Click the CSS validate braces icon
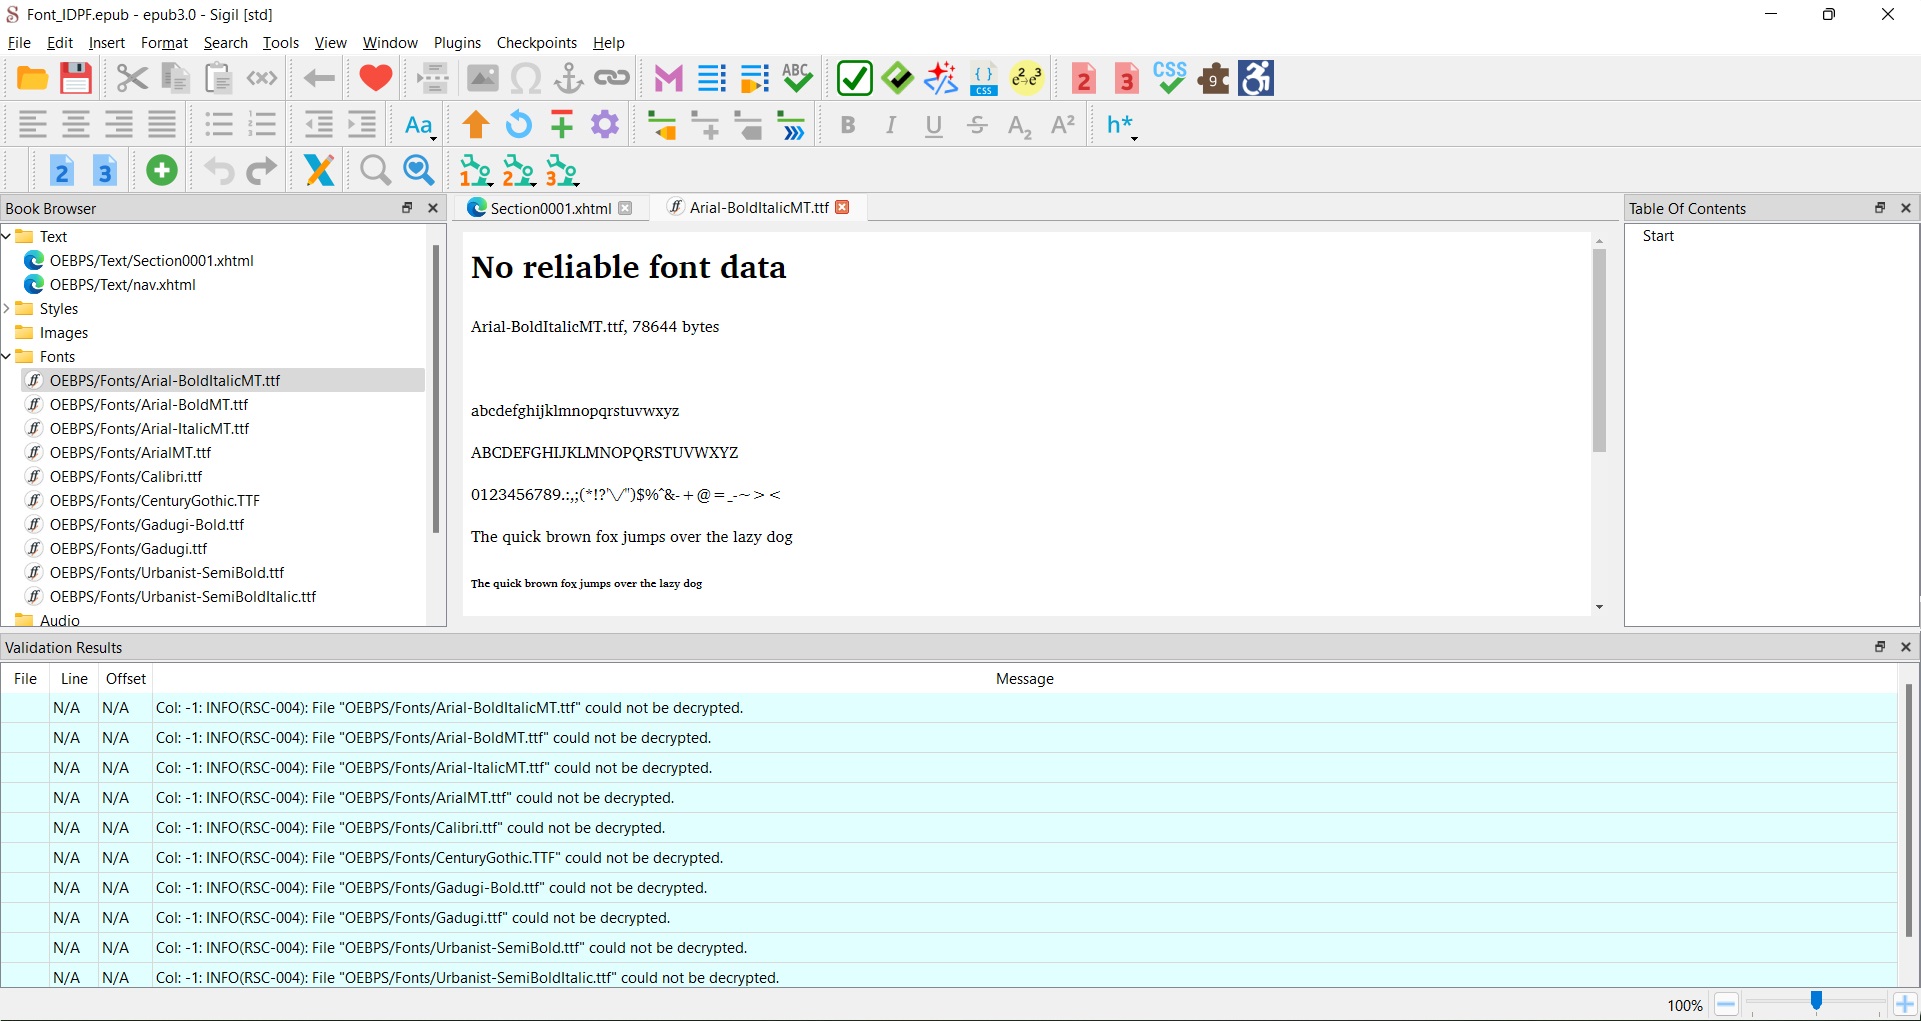The width and height of the screenshot is (1921, 1021). tap(984, 78)
